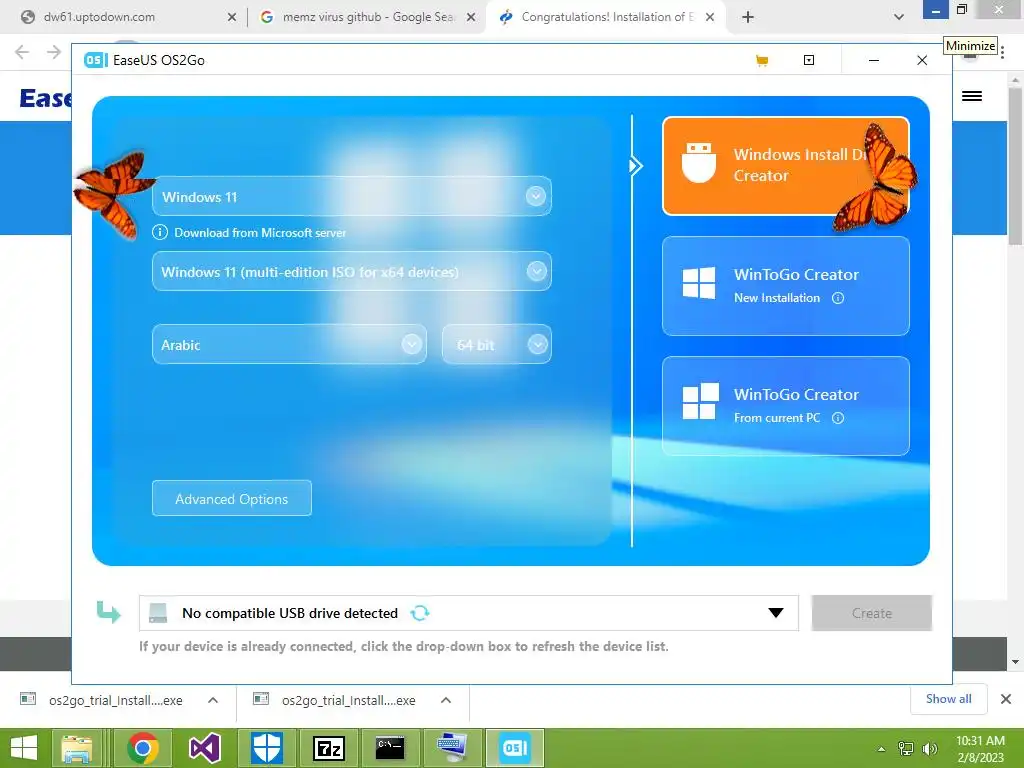Expand the USB drive selection dropdown arrow
The height and width of the screenshot is (768, 1024).
point(776,613)
